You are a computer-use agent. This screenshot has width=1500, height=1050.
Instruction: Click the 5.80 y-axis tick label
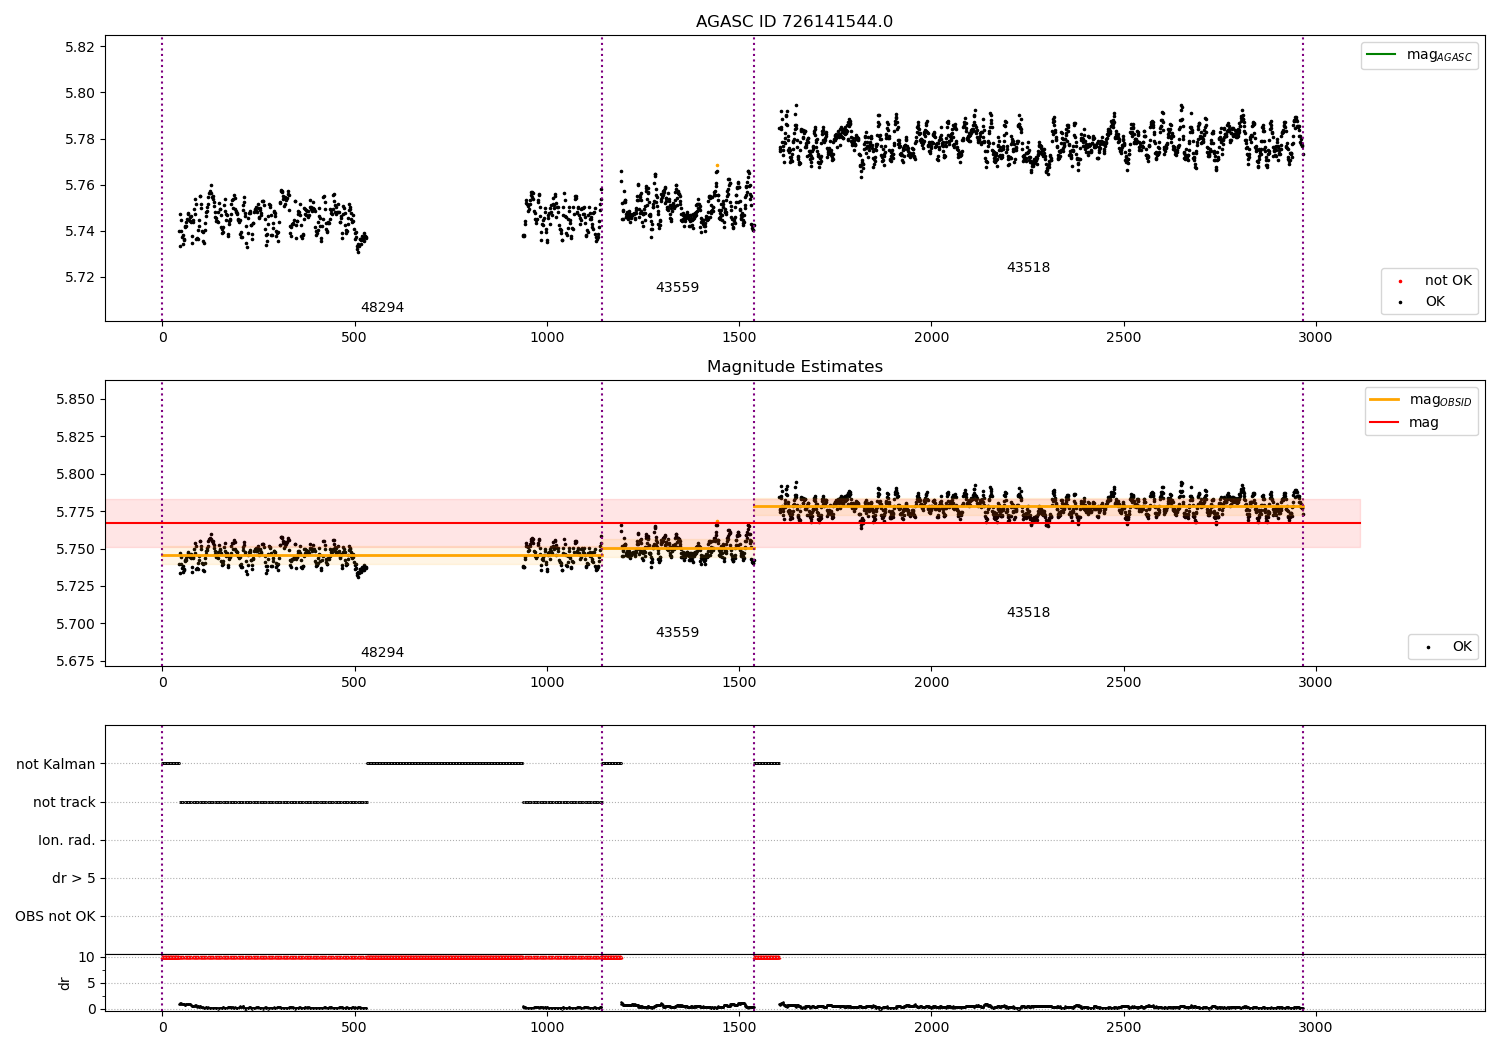(x=79, y=93)
